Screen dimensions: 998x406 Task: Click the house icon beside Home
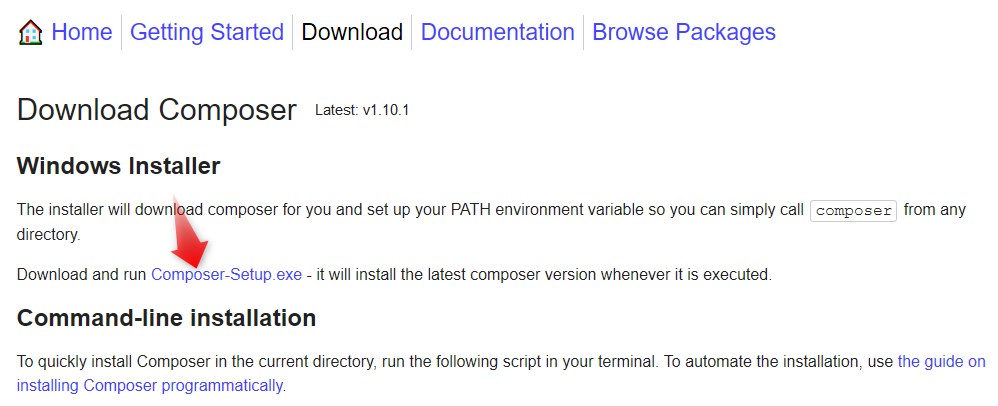point(30,33)
